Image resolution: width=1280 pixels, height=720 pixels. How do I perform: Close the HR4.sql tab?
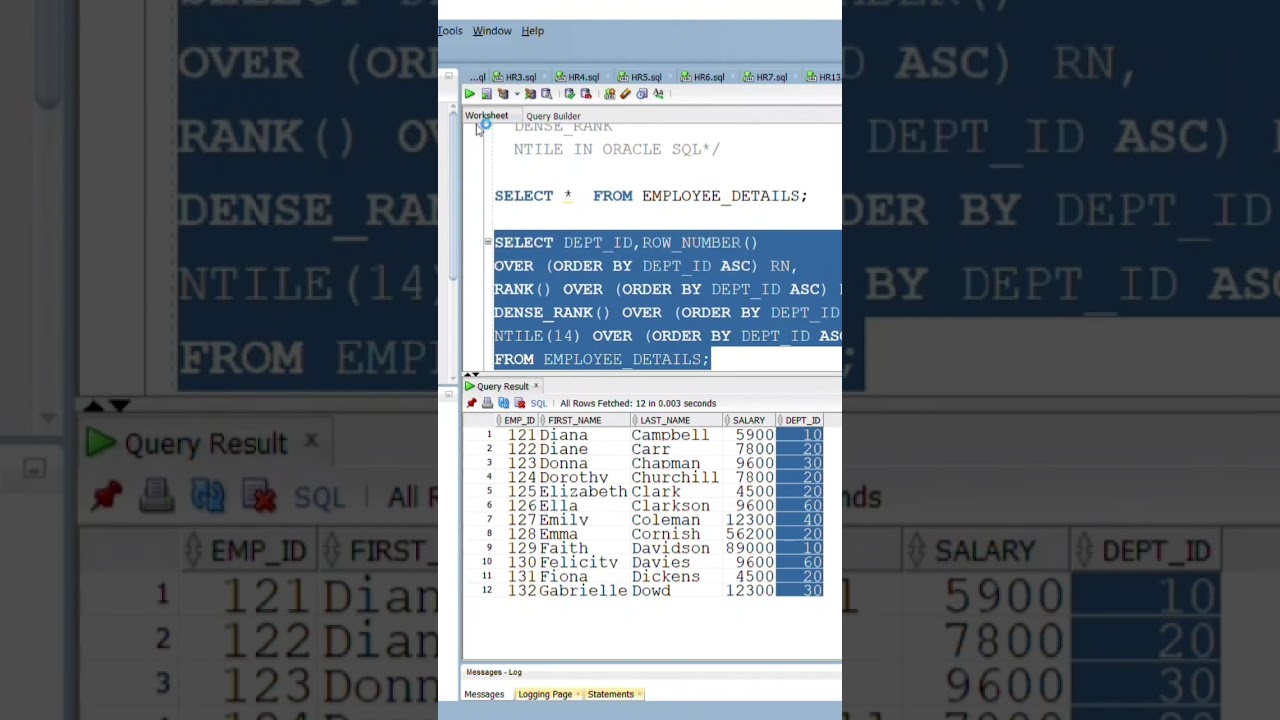[607, 76]
